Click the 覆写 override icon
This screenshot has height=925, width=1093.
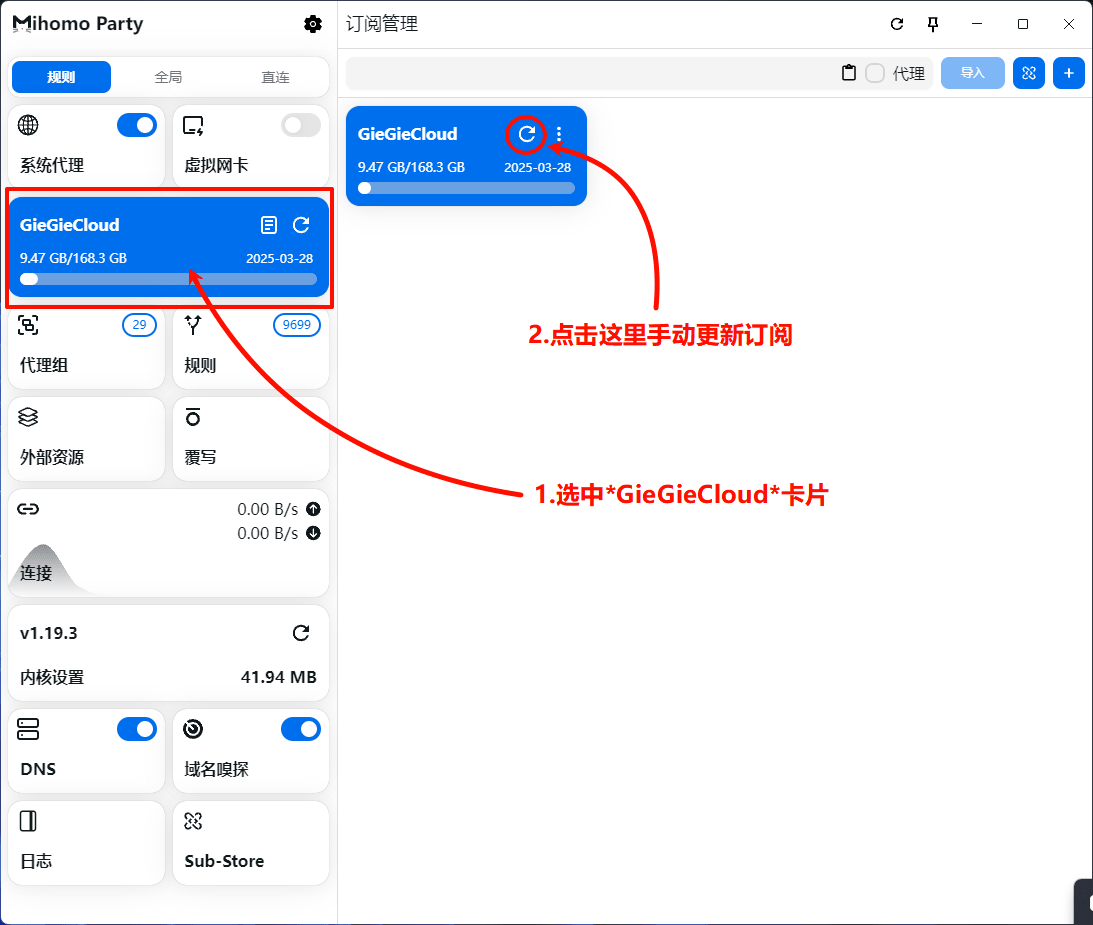tap(193, 417)
